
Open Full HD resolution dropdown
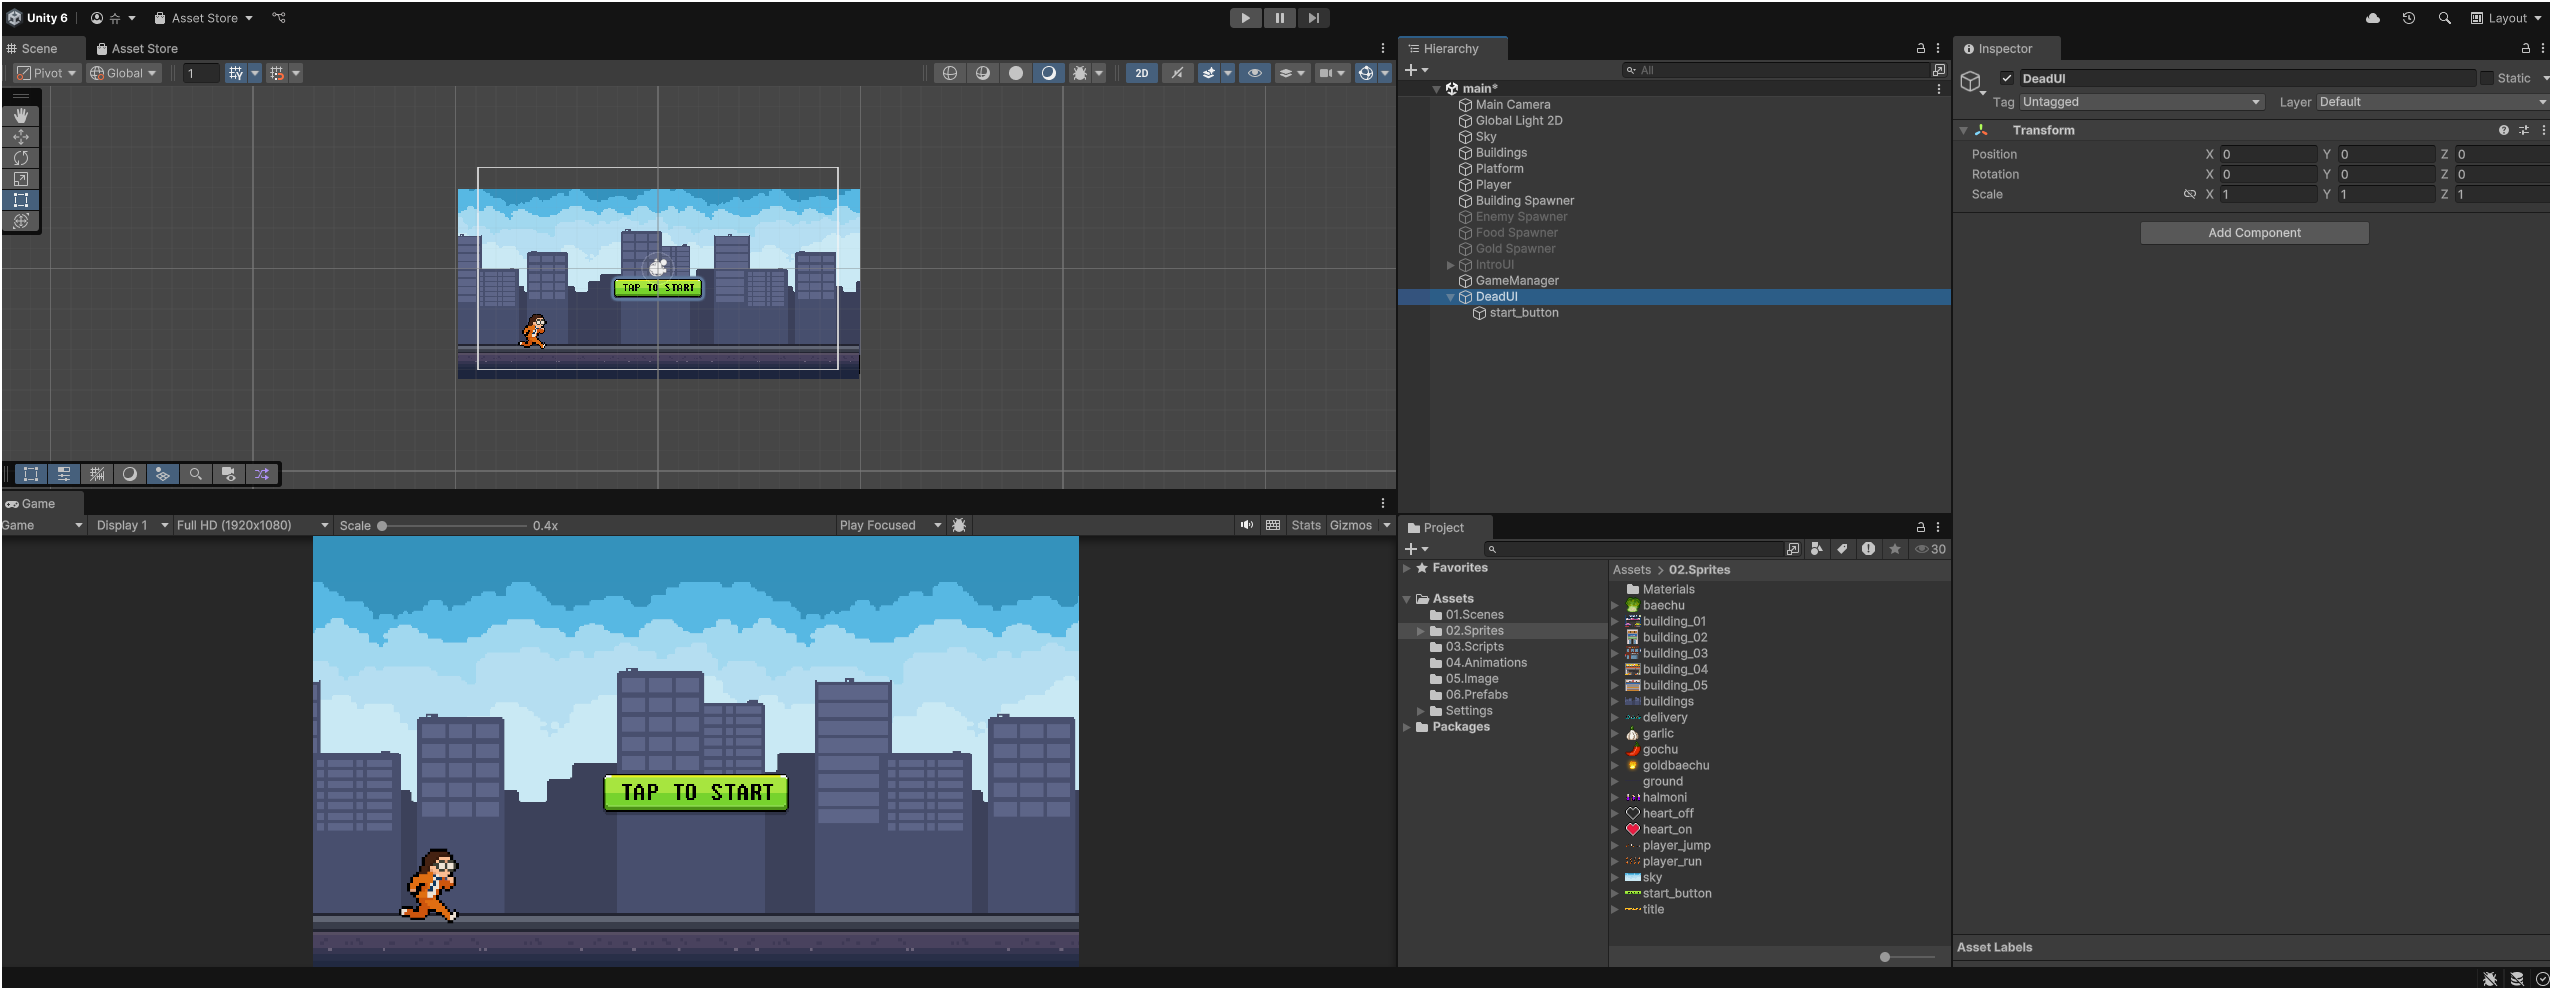251,525
